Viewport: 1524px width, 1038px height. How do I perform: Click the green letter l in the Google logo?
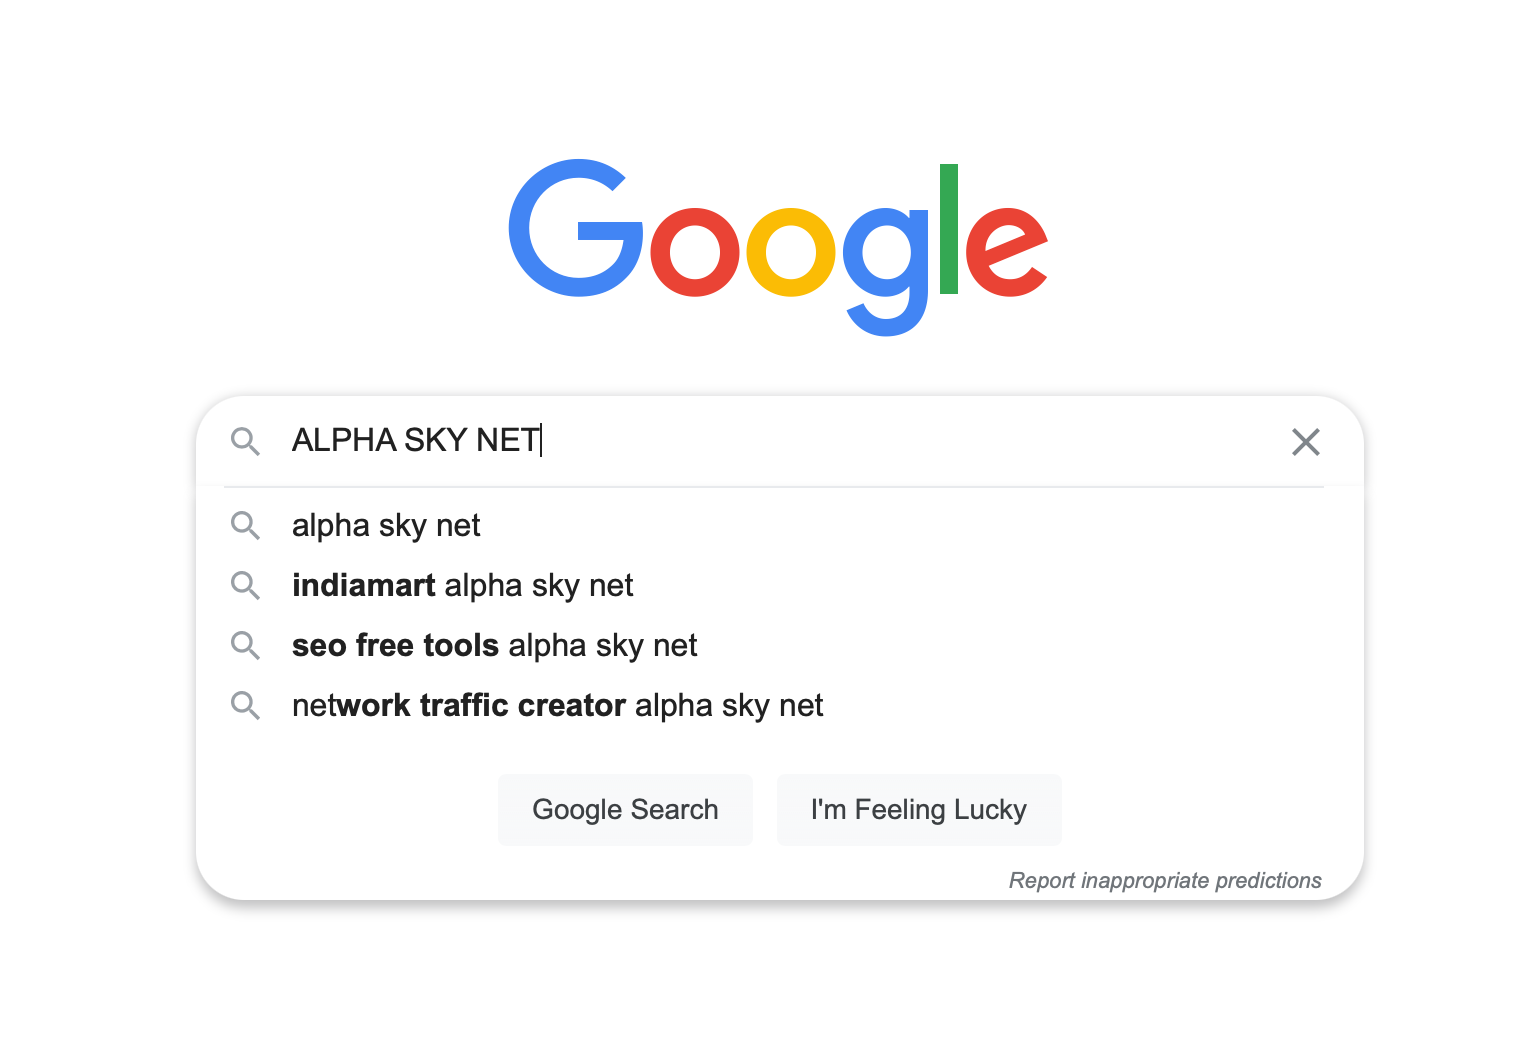tap(948, 230)
